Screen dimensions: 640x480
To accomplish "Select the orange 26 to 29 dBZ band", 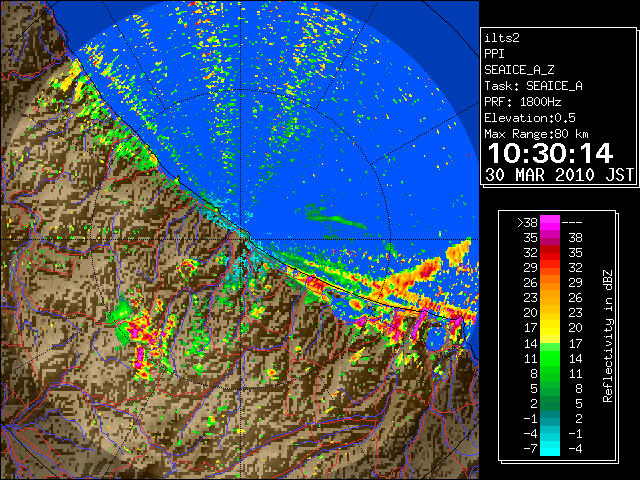I will pyautogui.click(x=549, y=282).
